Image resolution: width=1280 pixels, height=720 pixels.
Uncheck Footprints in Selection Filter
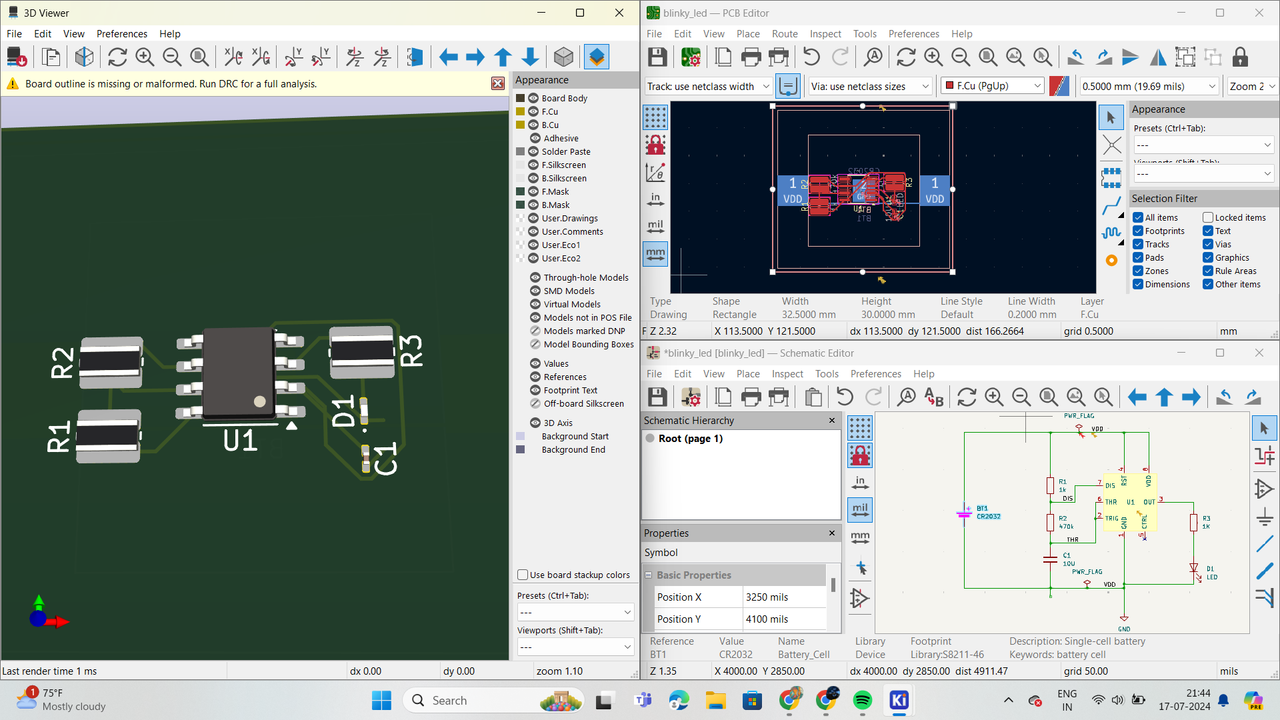click(x=1138, y=231)
